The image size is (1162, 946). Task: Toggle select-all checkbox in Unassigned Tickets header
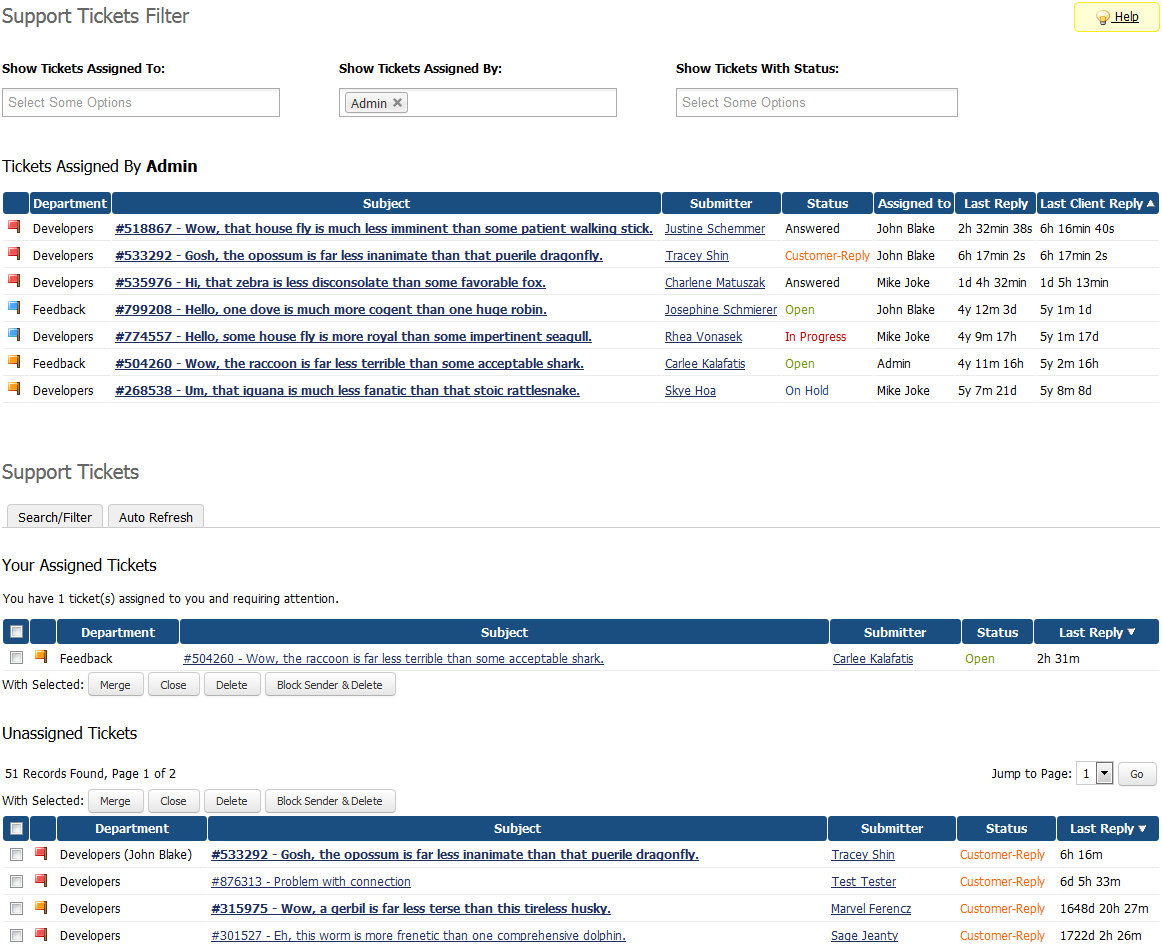coord(16,828)
